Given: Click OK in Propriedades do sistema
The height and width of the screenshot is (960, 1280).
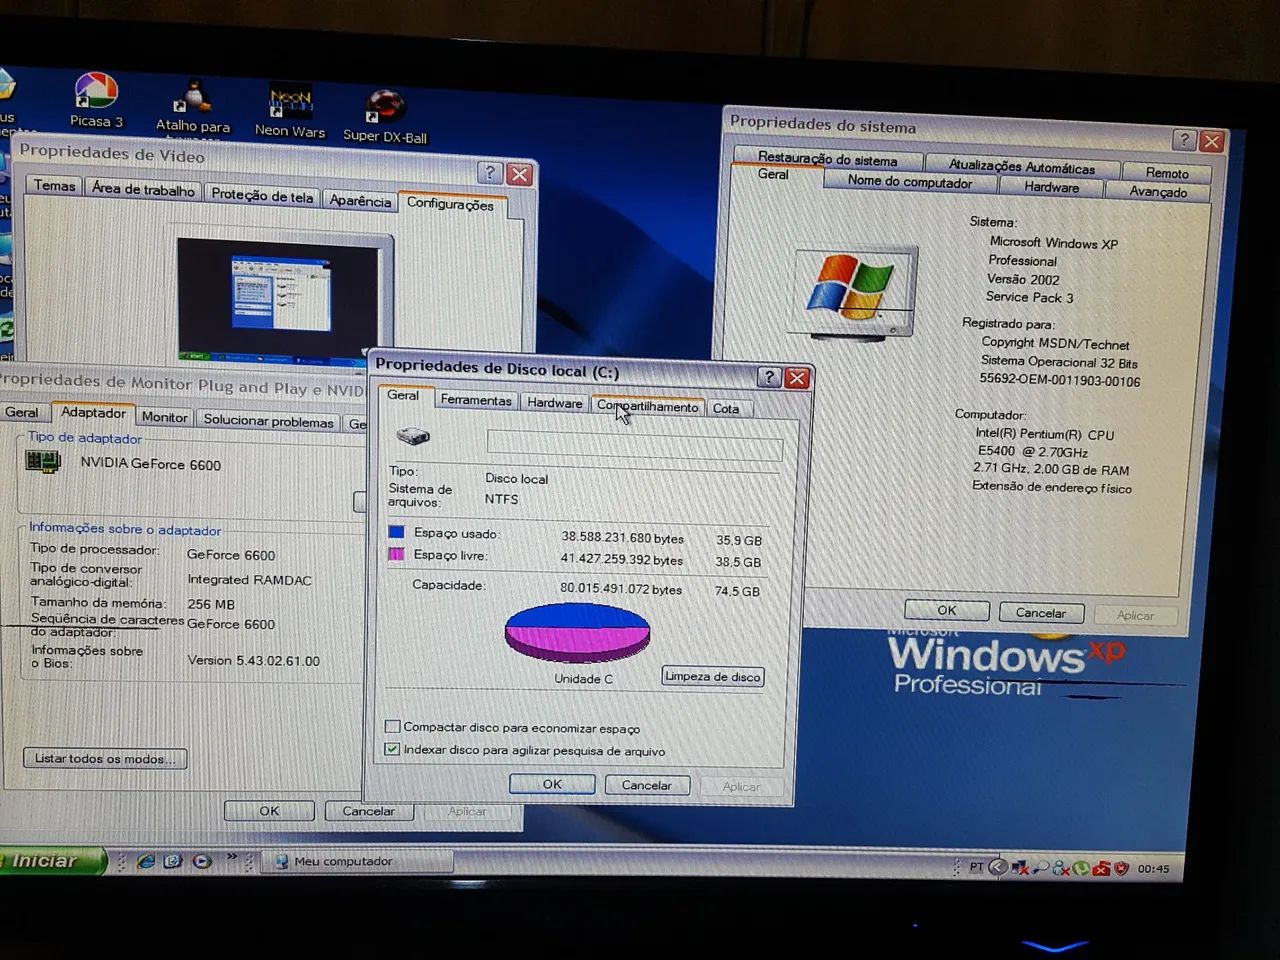Looking at the screenshot, I should (x=946, y=610).
